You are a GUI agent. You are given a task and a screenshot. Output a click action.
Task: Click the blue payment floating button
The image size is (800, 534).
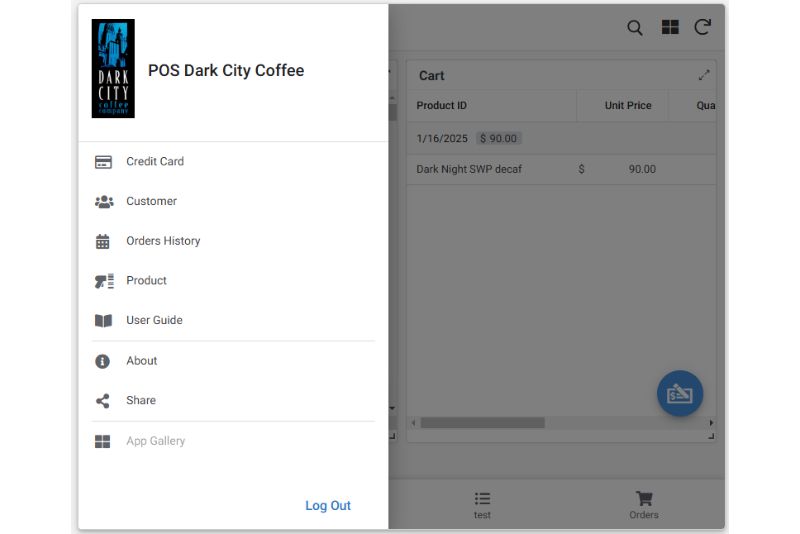pyautogui.click(x=680, y=393)
